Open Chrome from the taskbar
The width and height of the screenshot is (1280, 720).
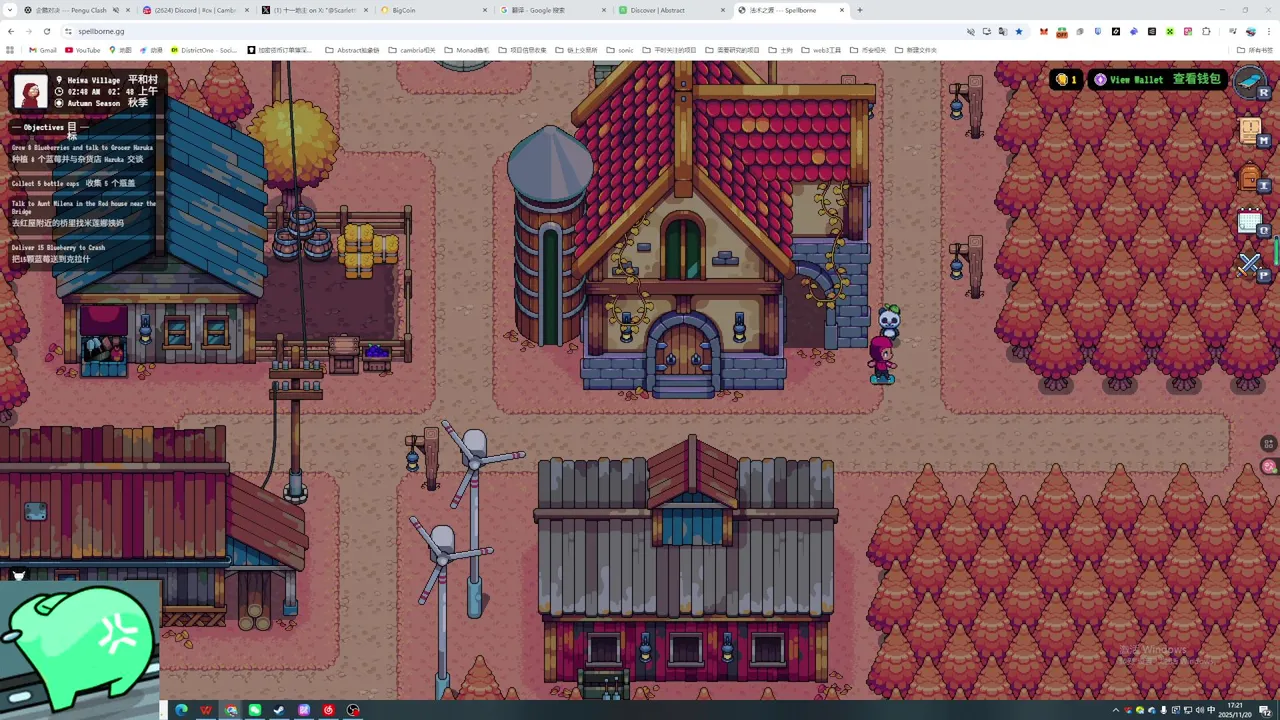231,710
